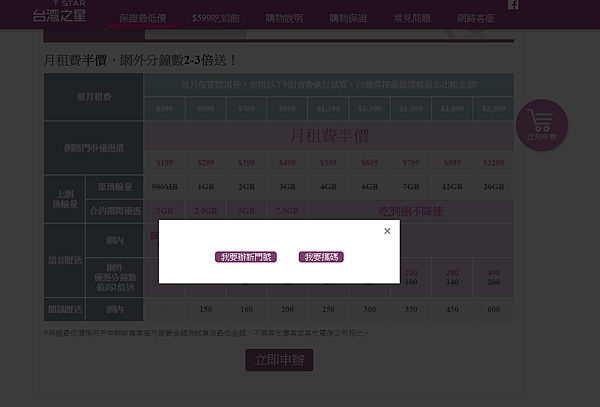Image resolution: width=600 pixels, height=407 pixels.
Task: Click the footnote starting ※保證最低價
Action: click(206, 333)
